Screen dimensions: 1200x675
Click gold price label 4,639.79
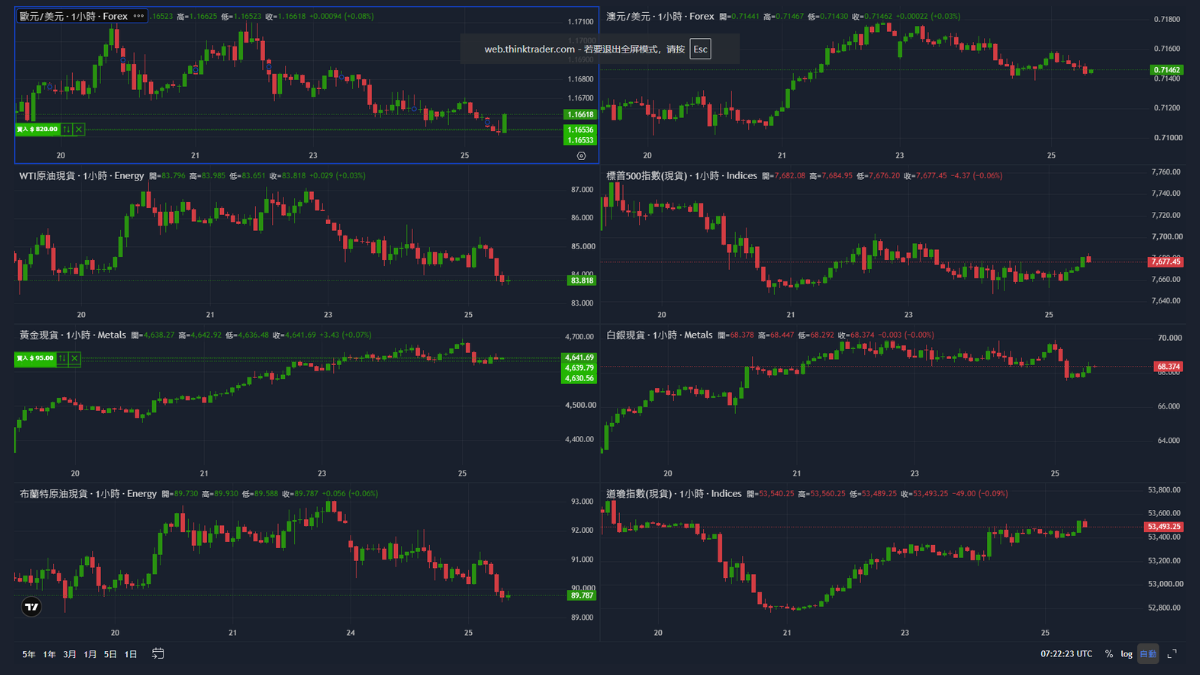[x=580, y=367]
